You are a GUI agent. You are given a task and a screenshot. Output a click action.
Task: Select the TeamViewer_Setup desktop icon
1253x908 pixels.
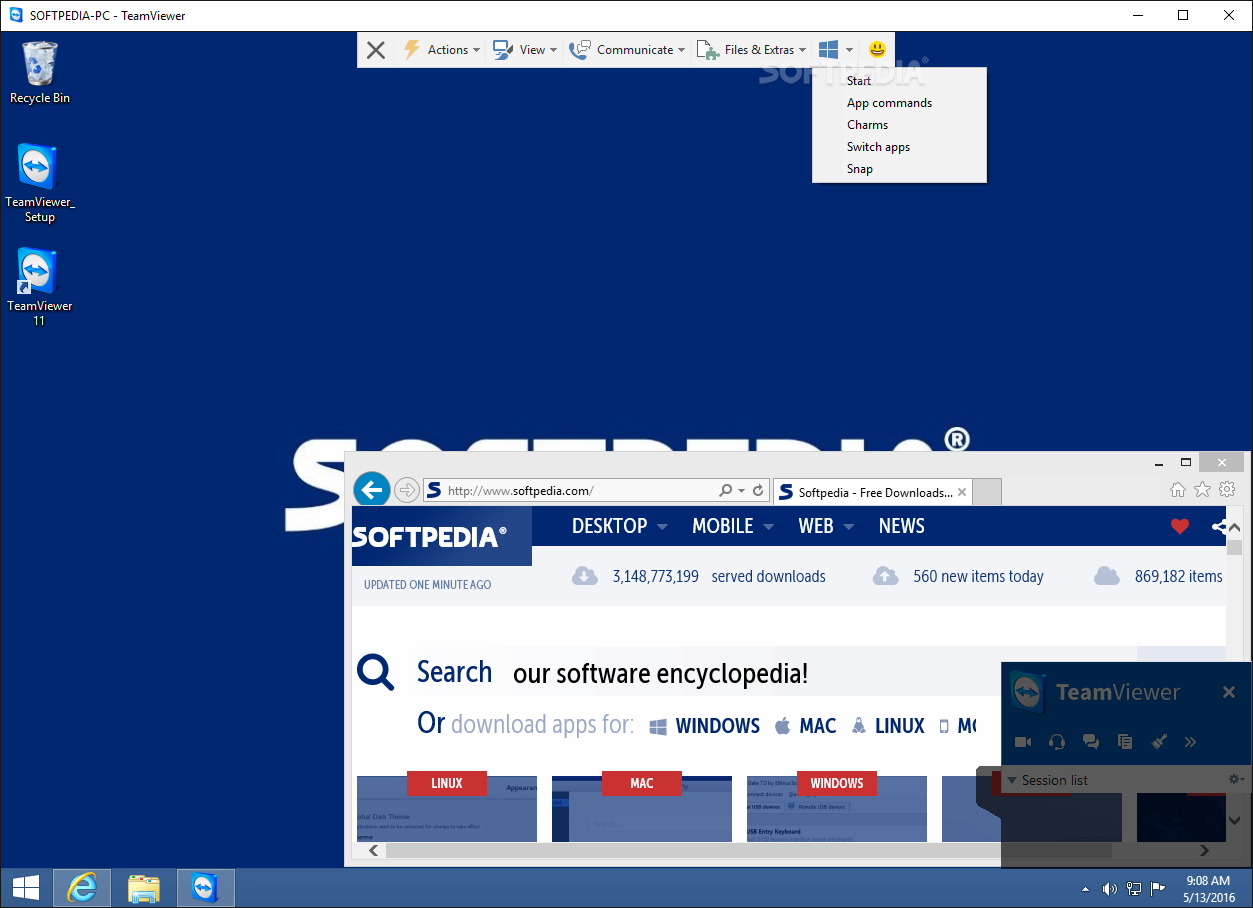40,183
